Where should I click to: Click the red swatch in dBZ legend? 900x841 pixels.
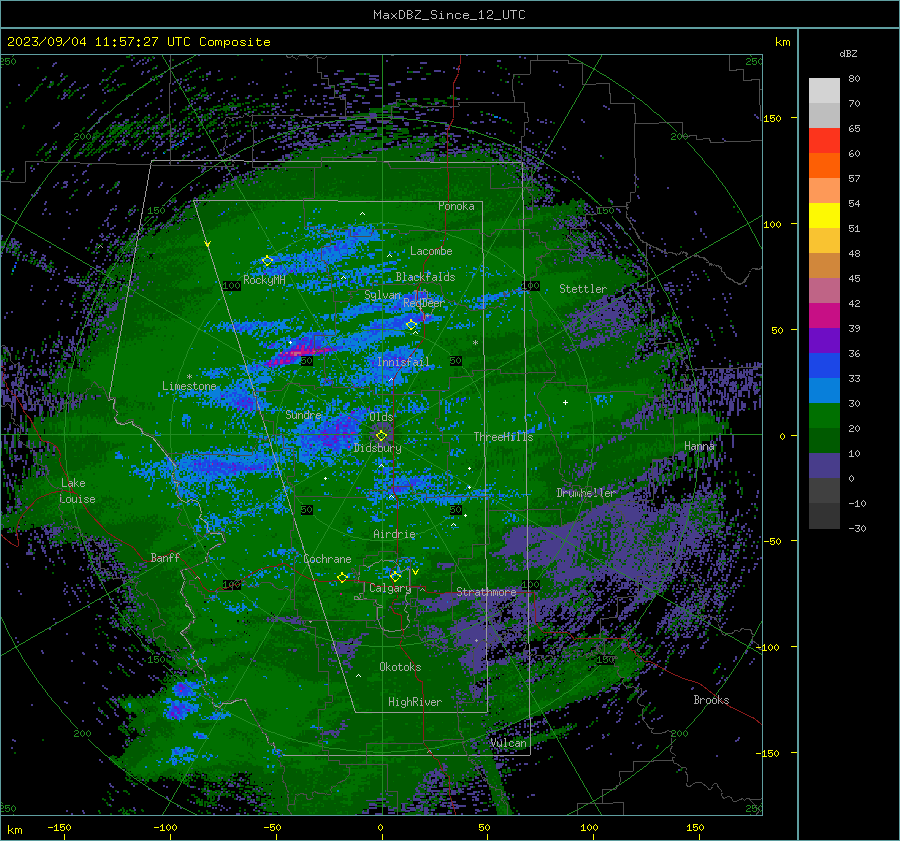pyautogui.click(x=824, y=141)
